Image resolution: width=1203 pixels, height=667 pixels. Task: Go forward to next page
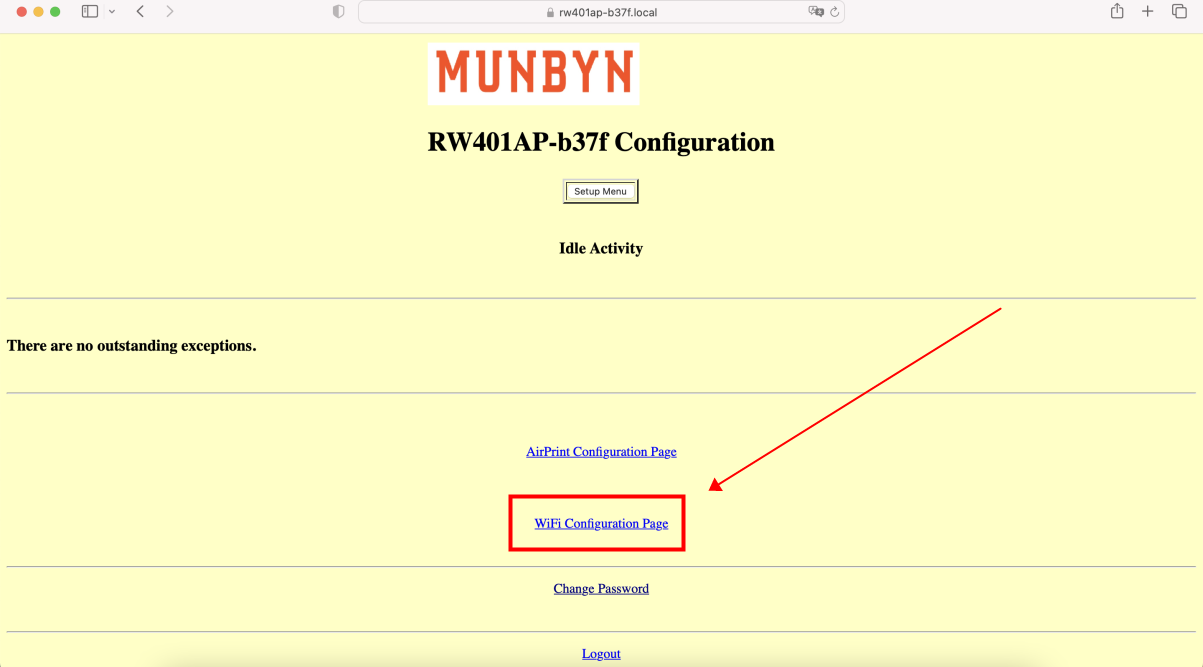(170, 12)
